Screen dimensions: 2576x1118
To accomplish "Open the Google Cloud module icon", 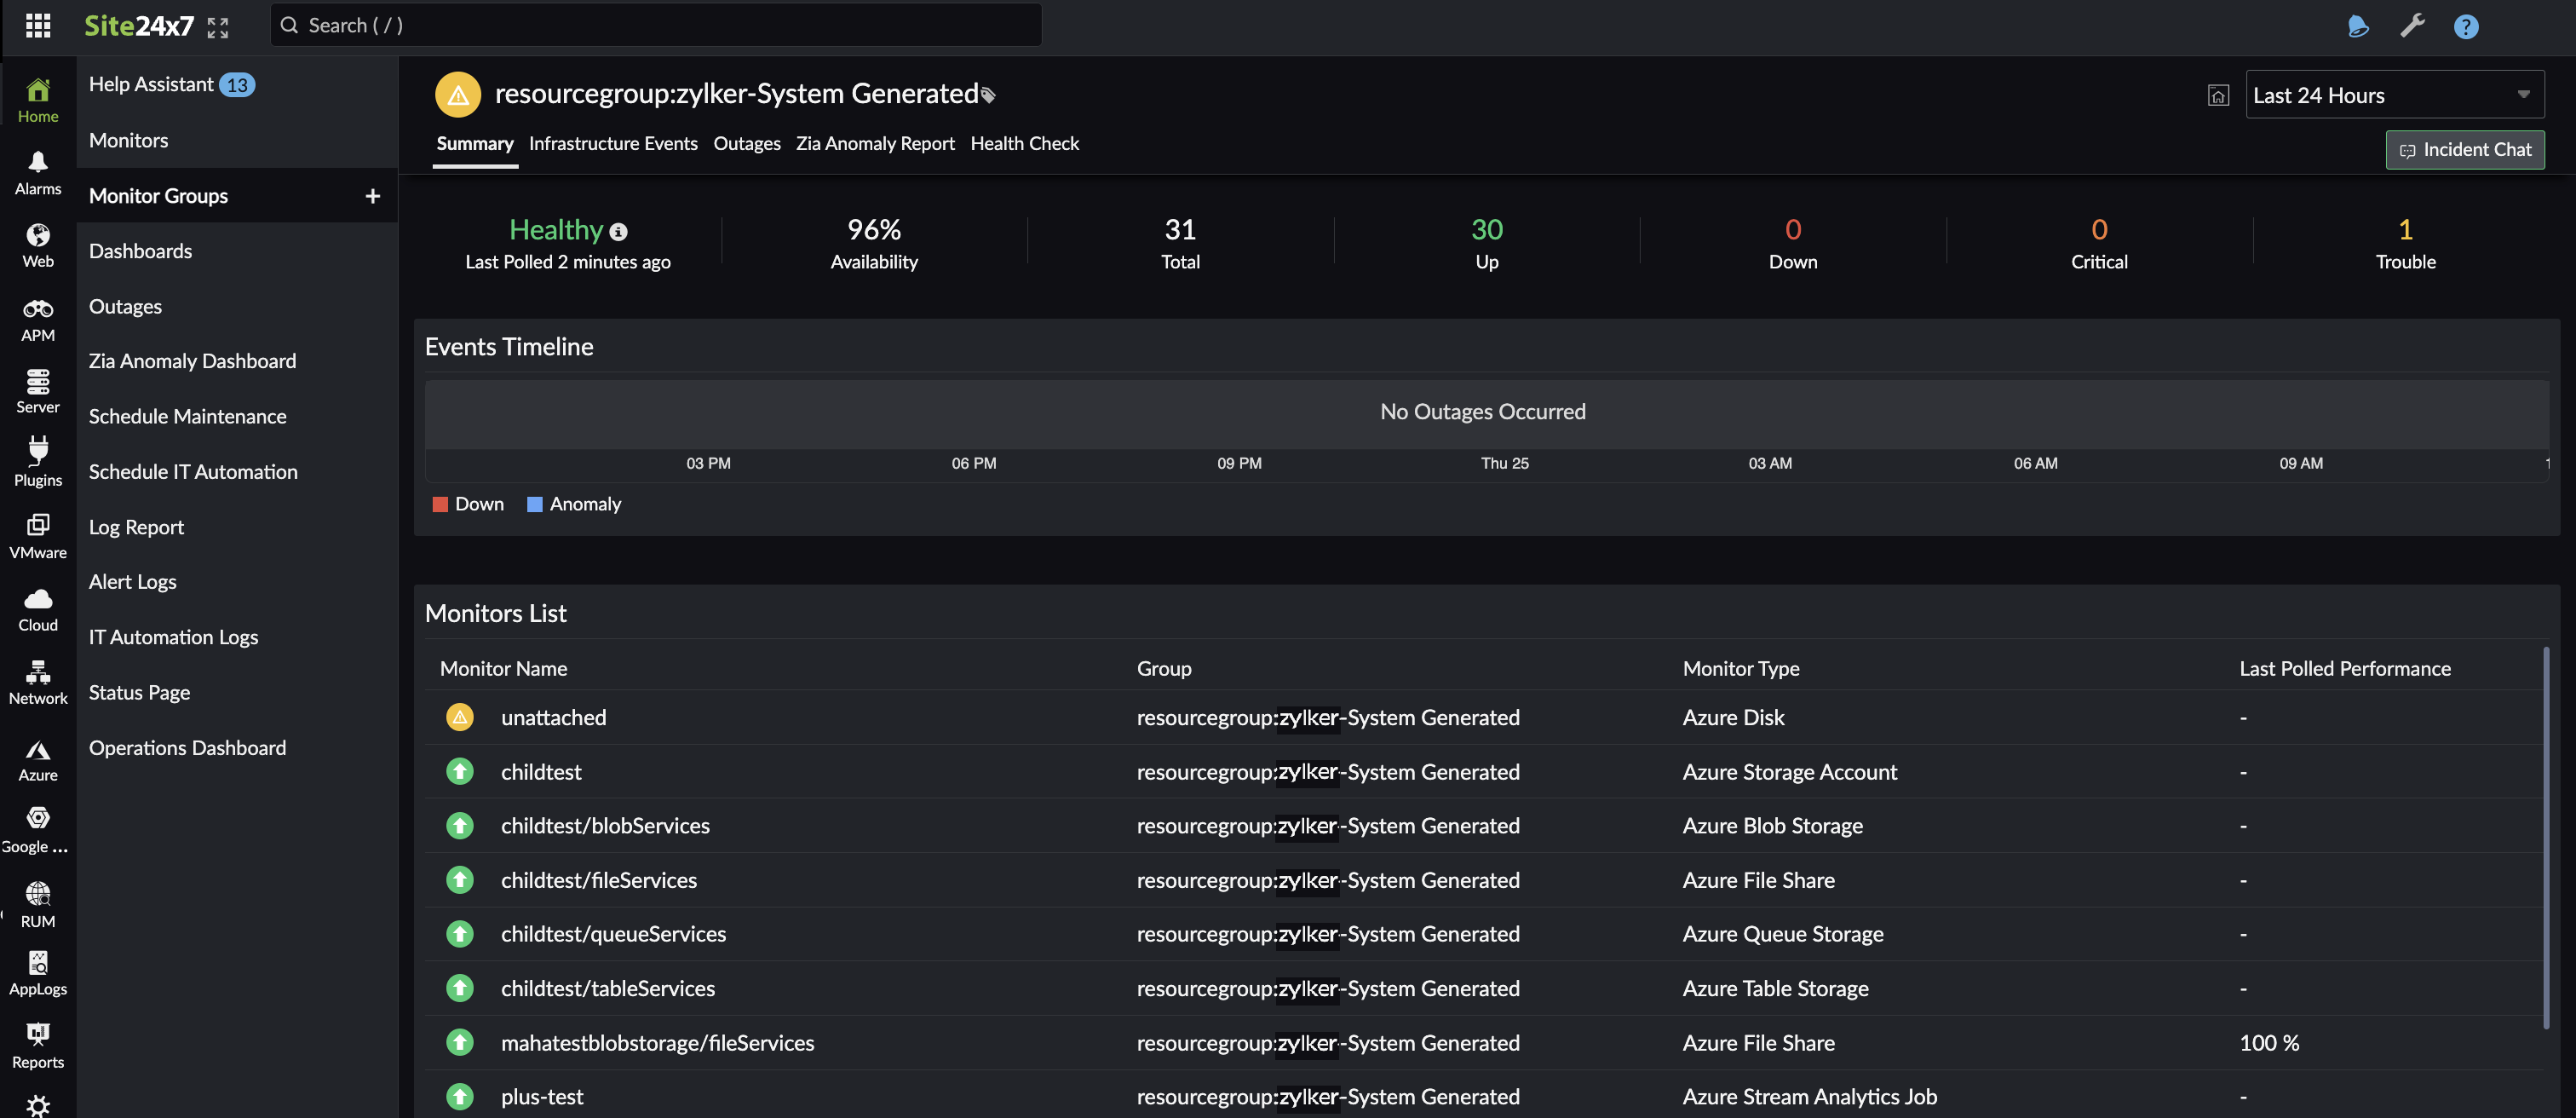I will pos(38,831).
